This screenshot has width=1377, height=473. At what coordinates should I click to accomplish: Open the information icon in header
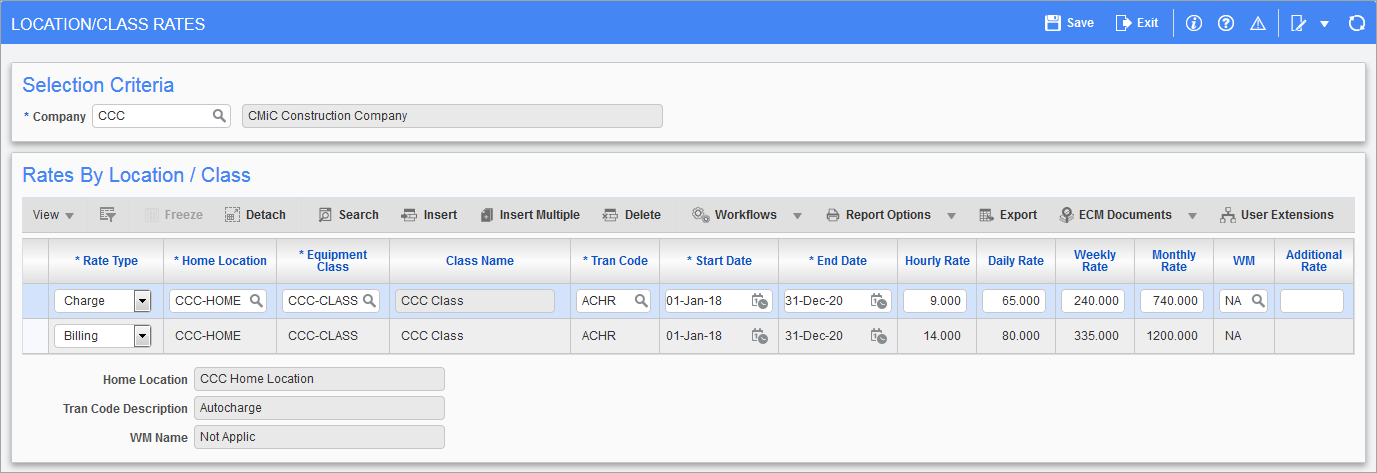pos(1193,23)
